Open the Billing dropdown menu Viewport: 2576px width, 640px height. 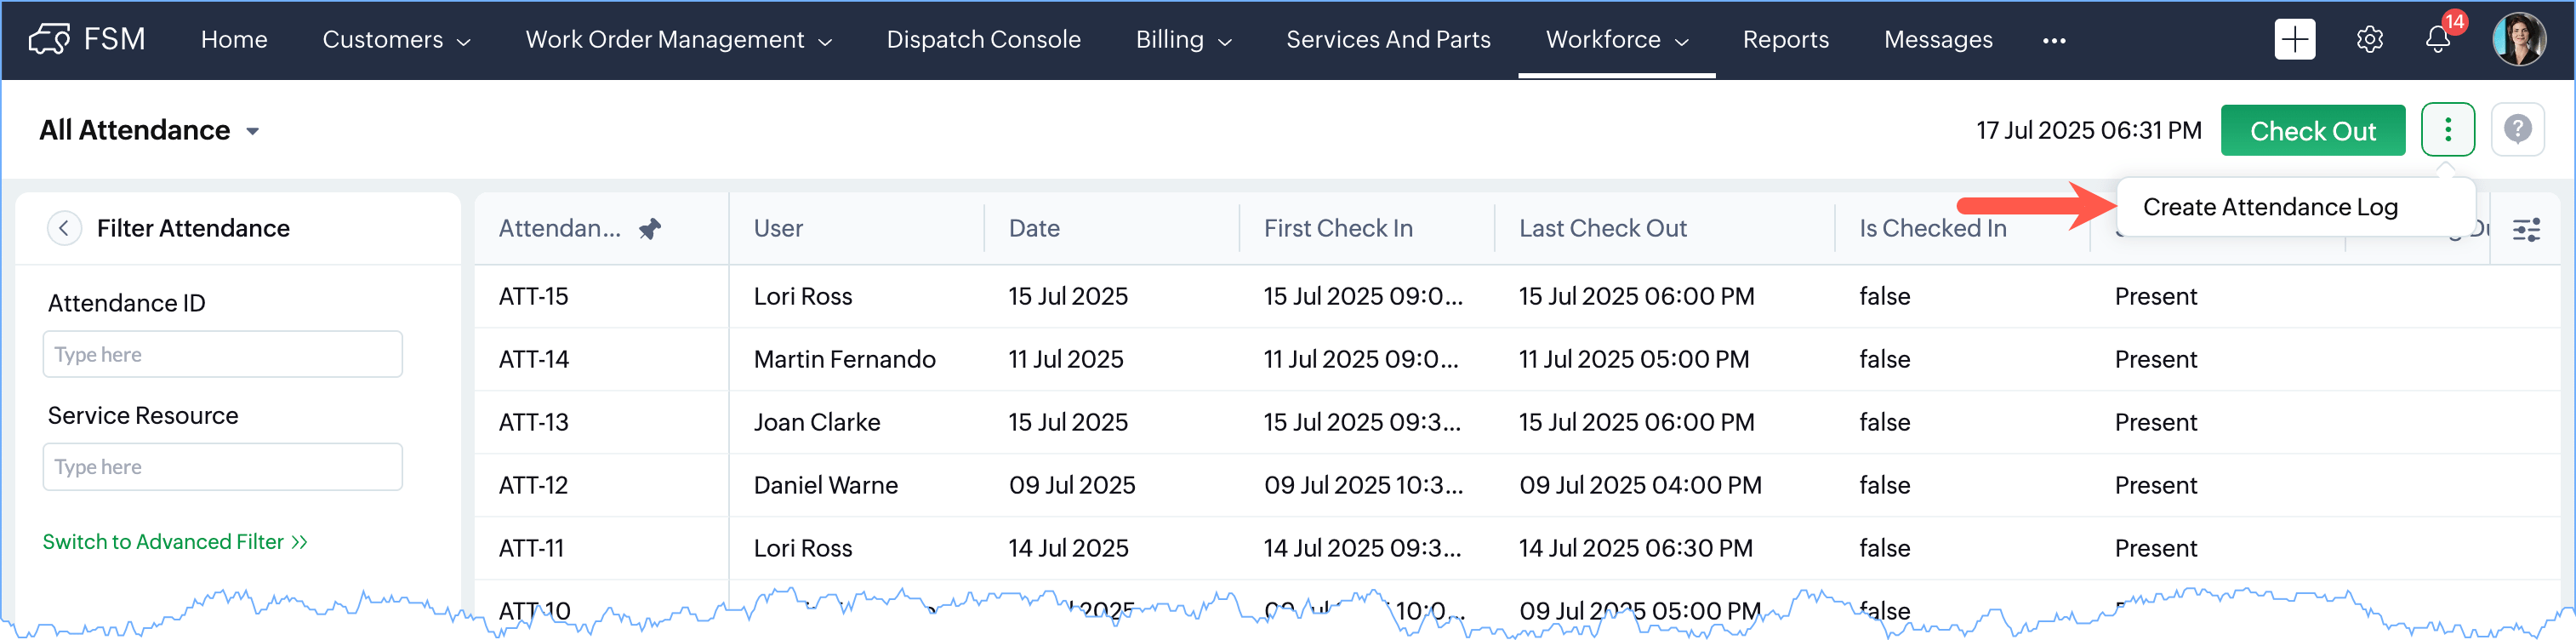pyautogui.click(x=1183, y=40)
